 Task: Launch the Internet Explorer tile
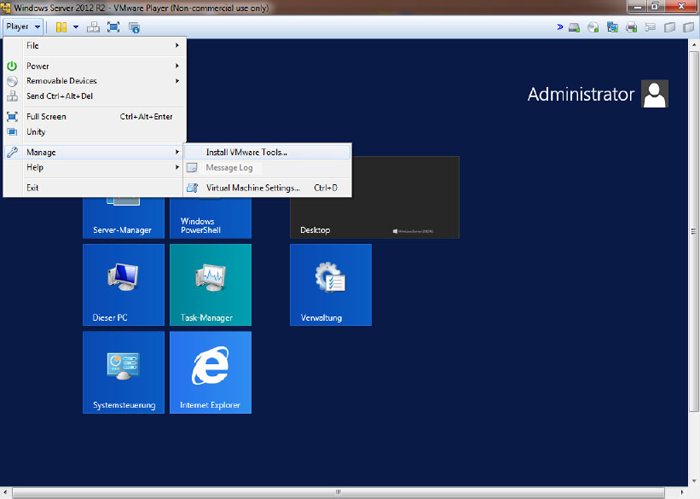(x=211, y=372)
